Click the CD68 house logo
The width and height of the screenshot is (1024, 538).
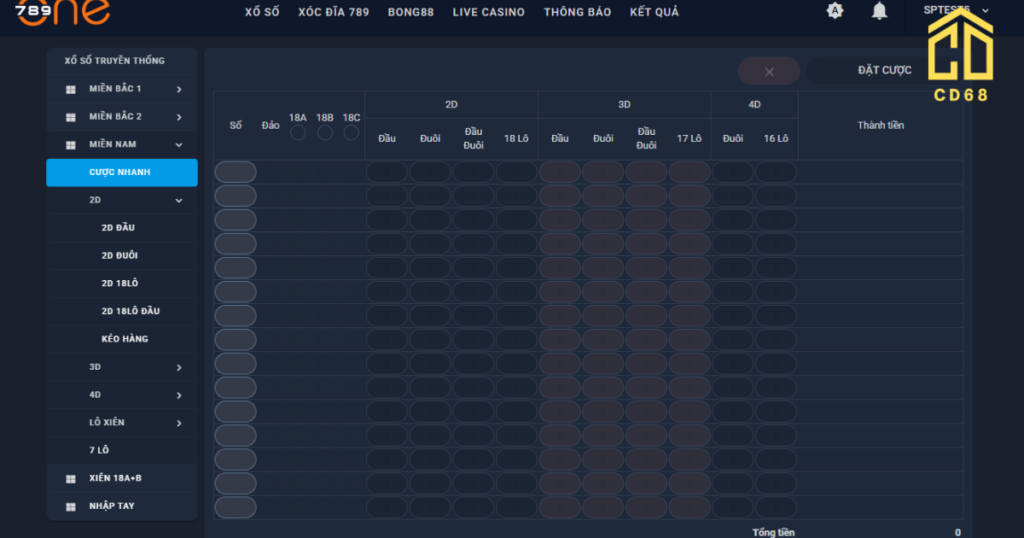pos(960,56)
